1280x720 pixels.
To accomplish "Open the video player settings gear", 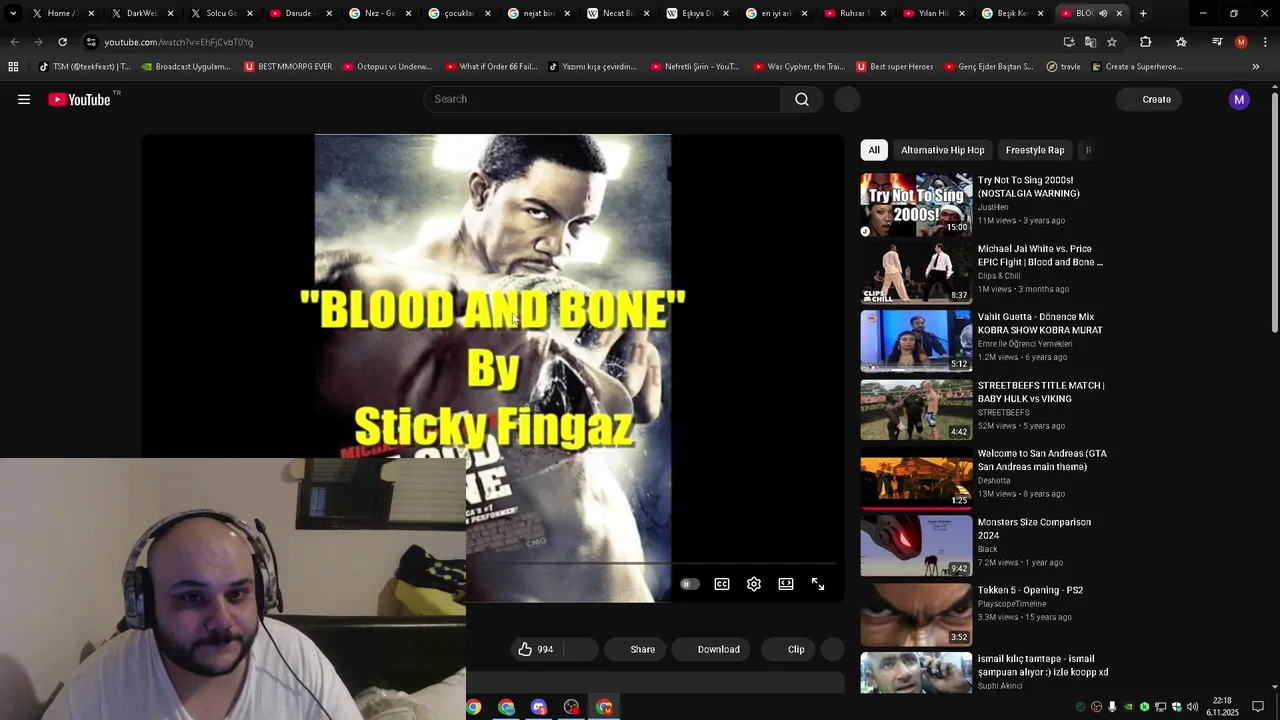I will [x=754, y=584].
